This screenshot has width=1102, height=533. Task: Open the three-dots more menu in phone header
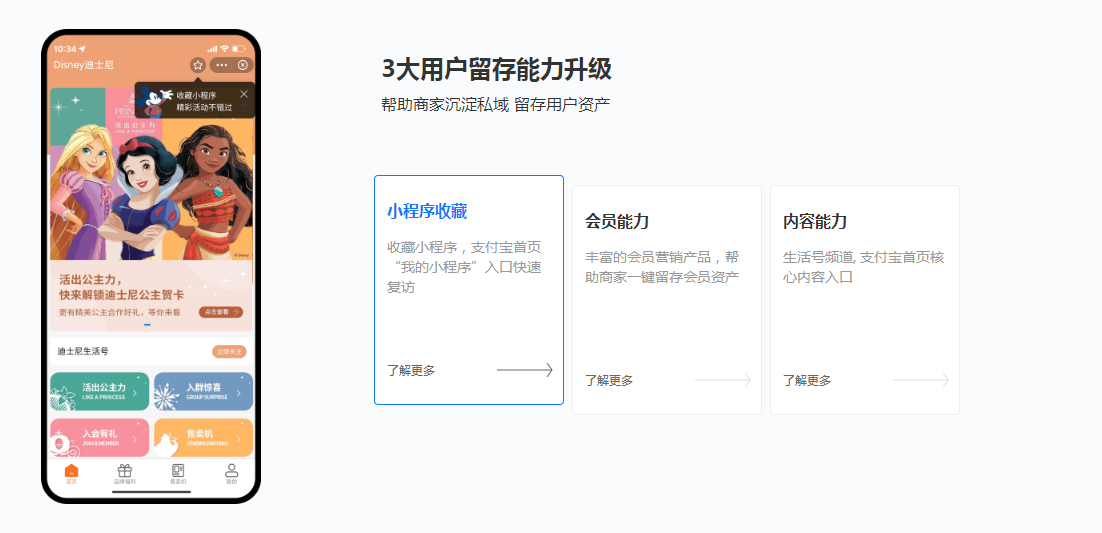(222, 65)
